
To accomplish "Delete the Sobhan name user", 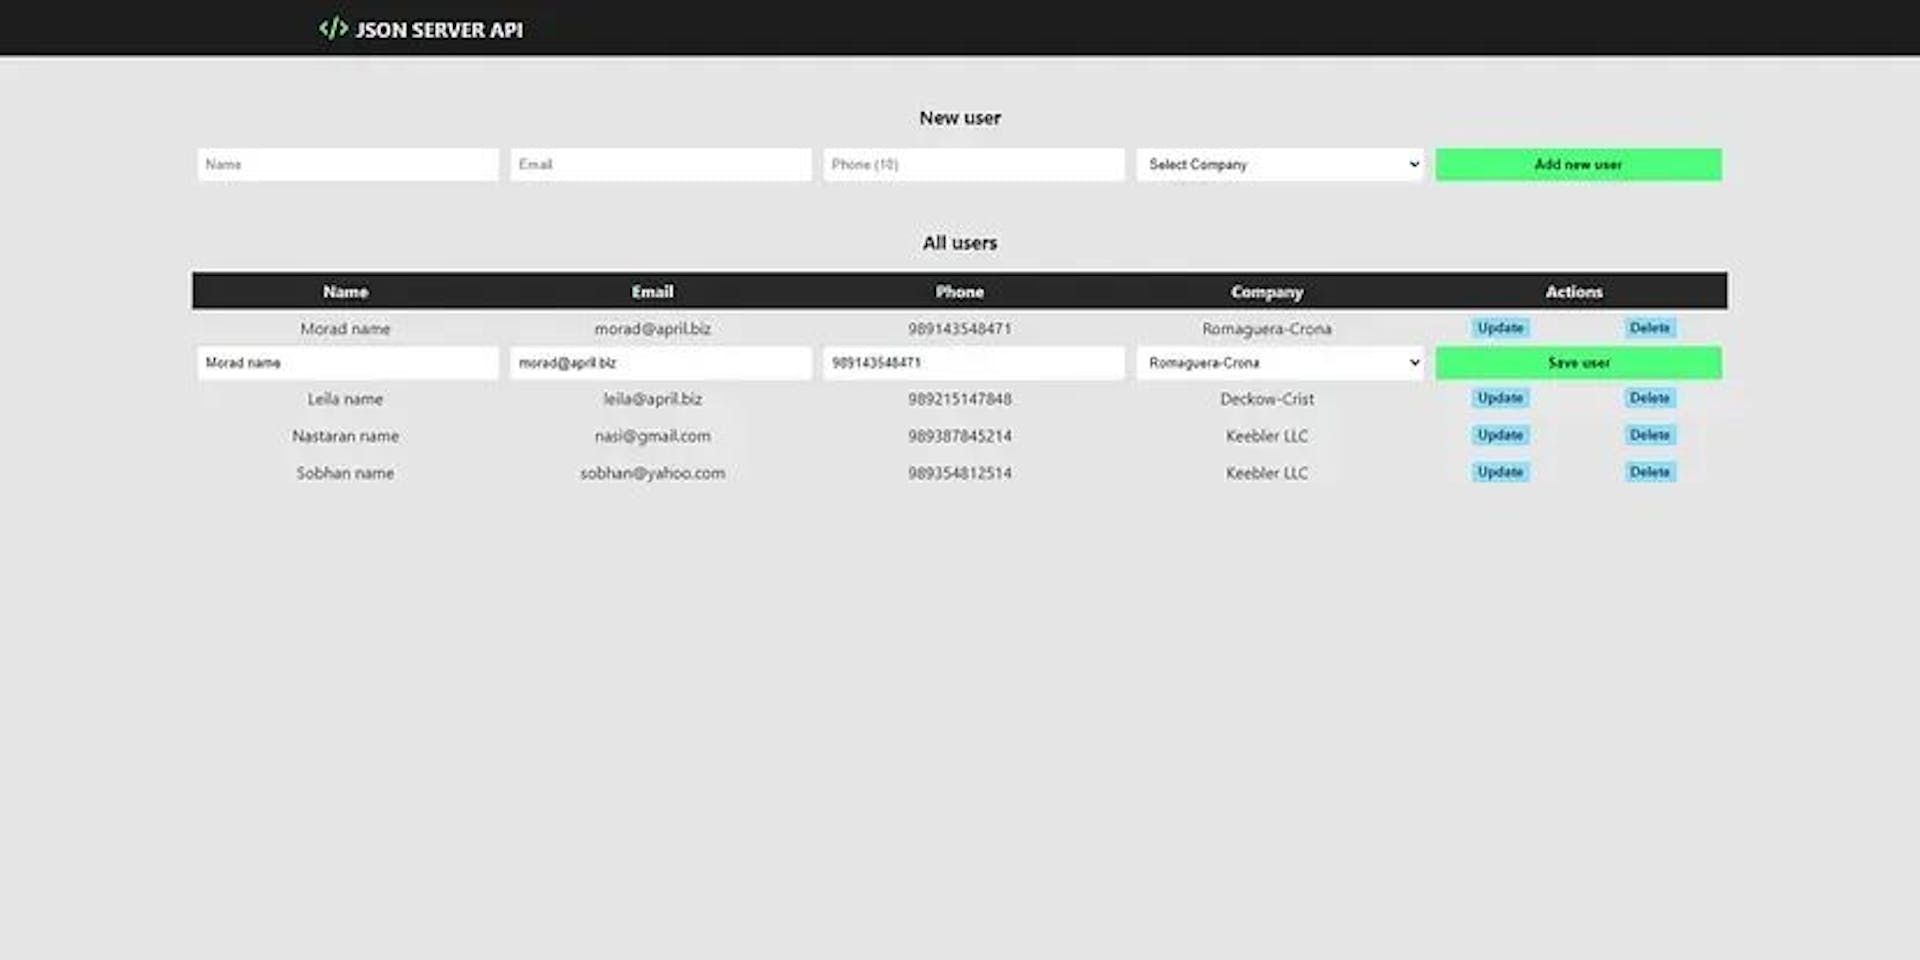I will 1649,471.
